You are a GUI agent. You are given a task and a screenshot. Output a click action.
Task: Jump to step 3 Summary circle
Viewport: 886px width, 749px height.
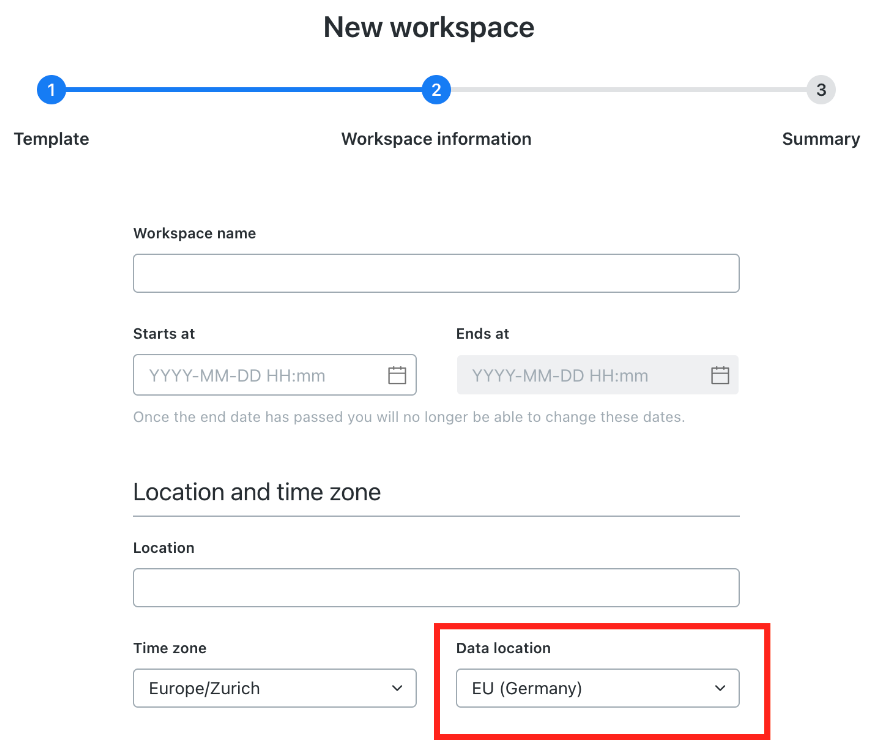point(821,90)
